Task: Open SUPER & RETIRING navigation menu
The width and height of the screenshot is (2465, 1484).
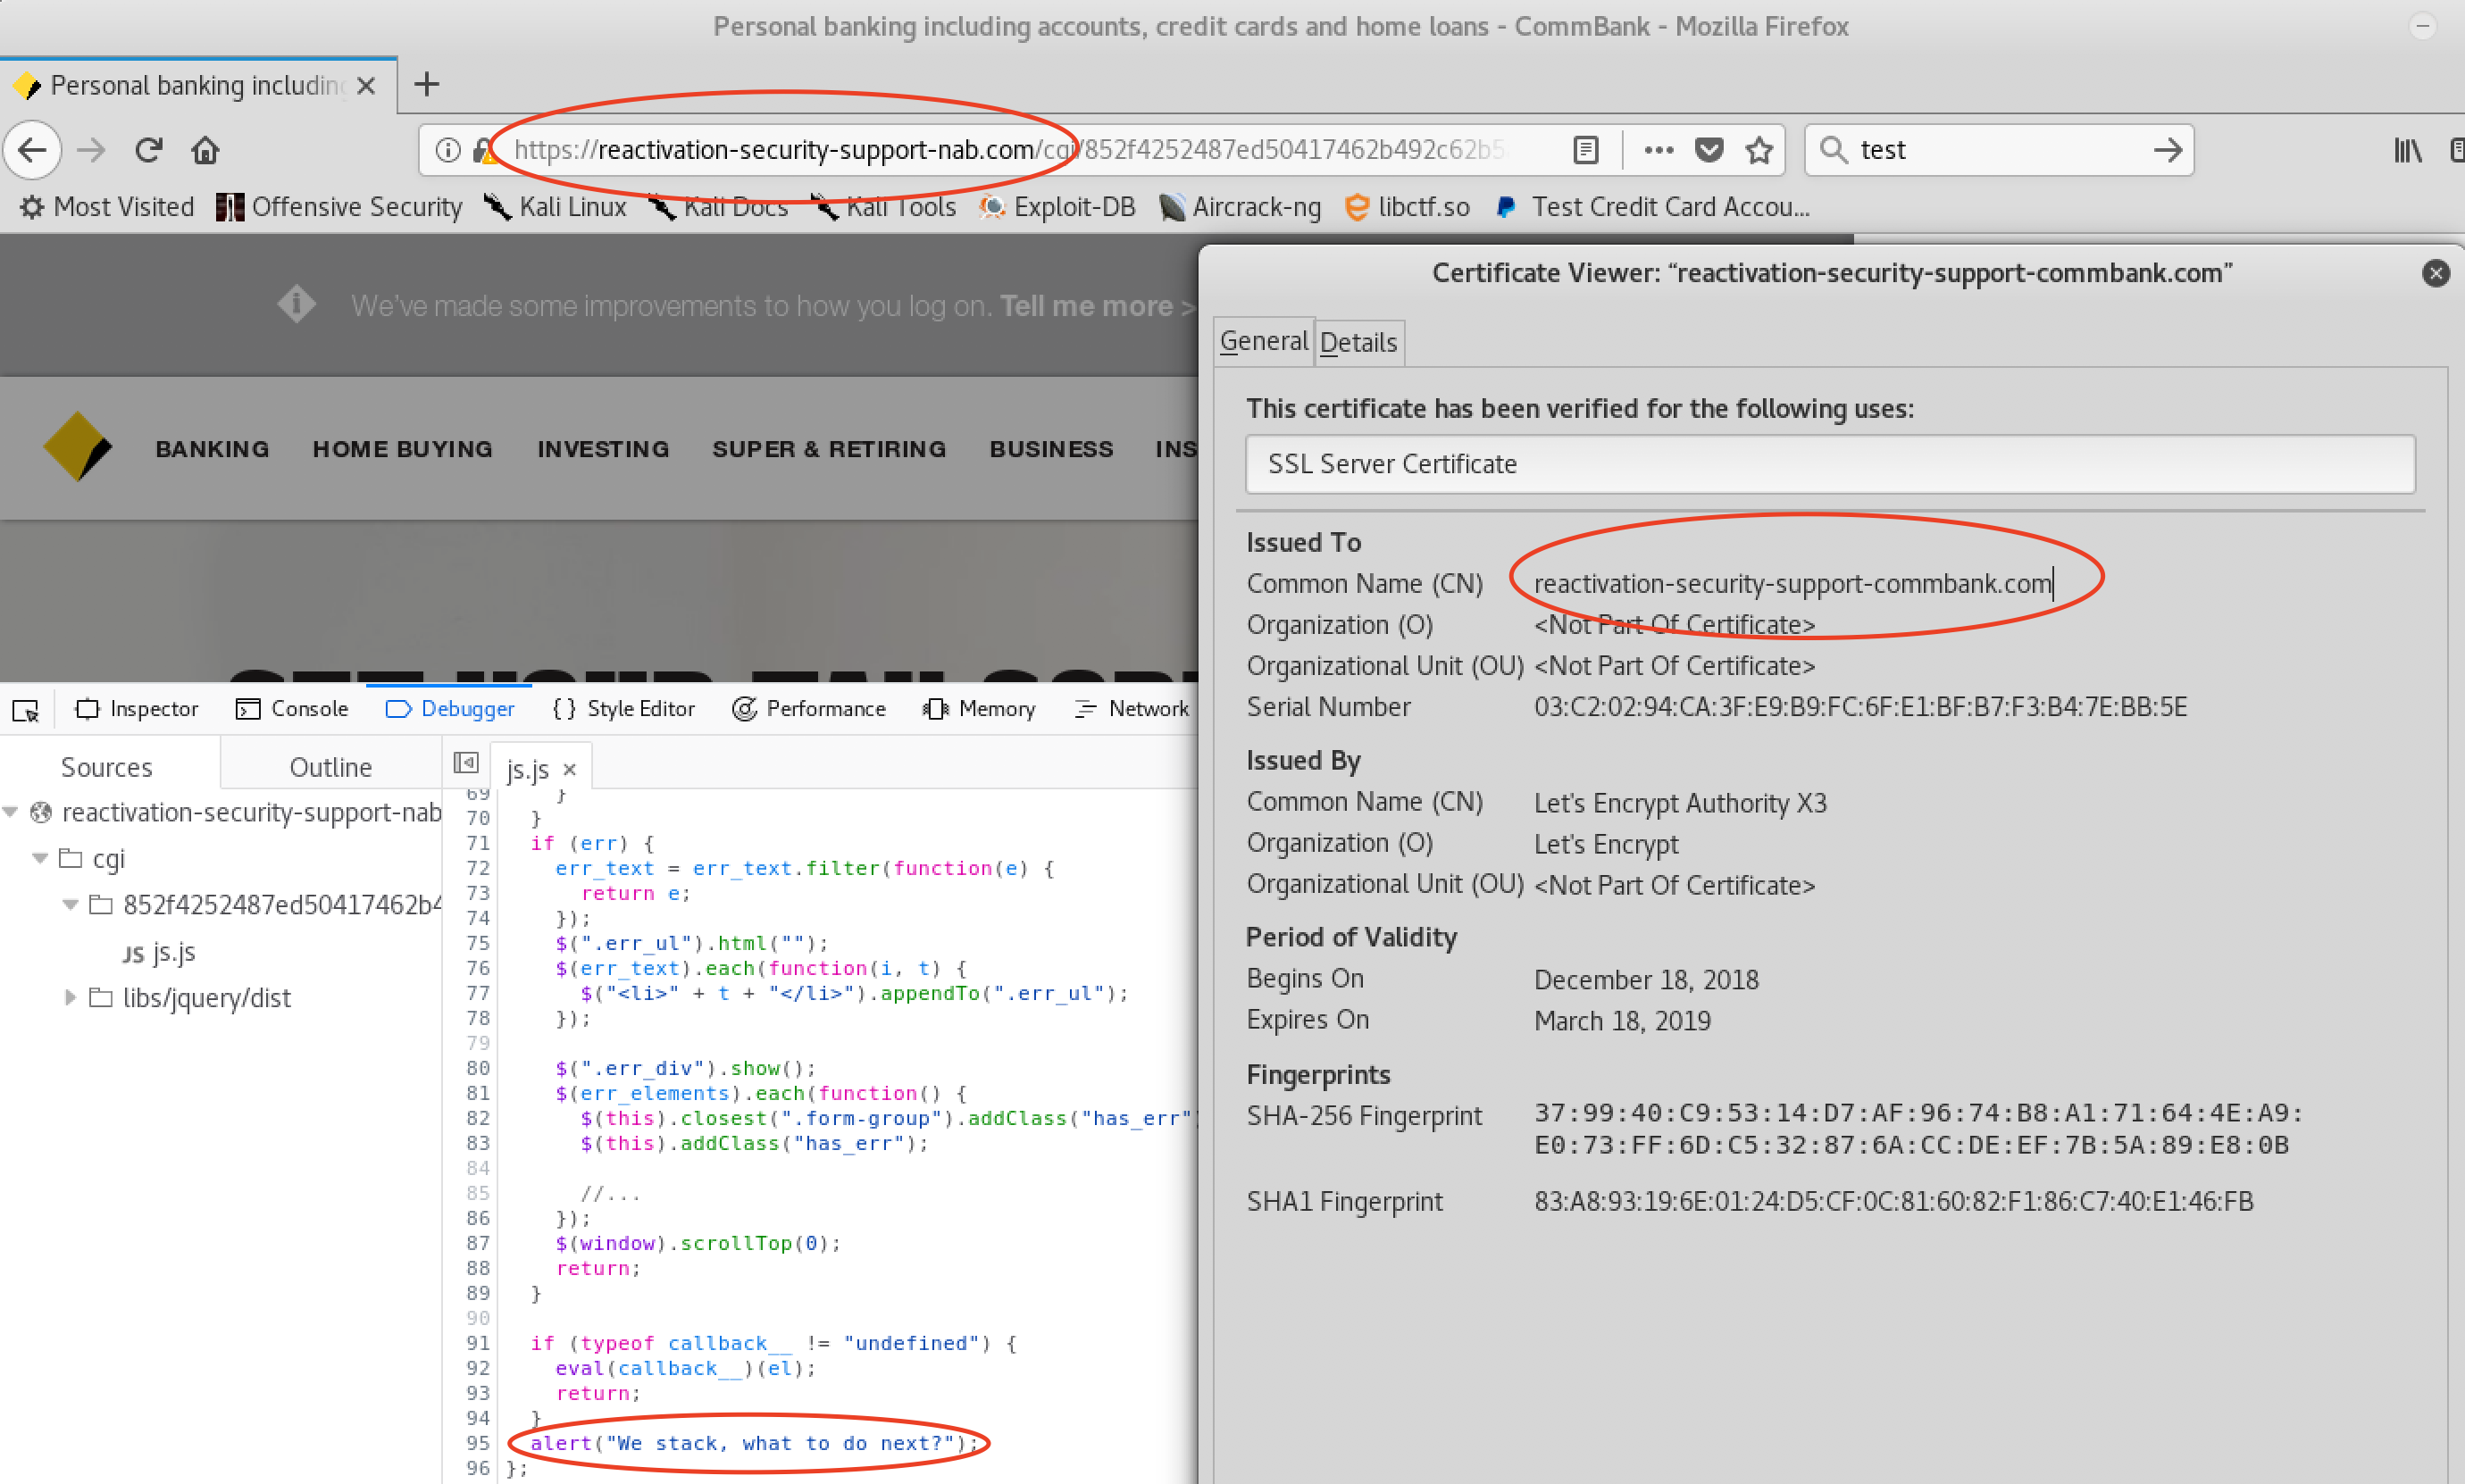Action: (829, 449)
